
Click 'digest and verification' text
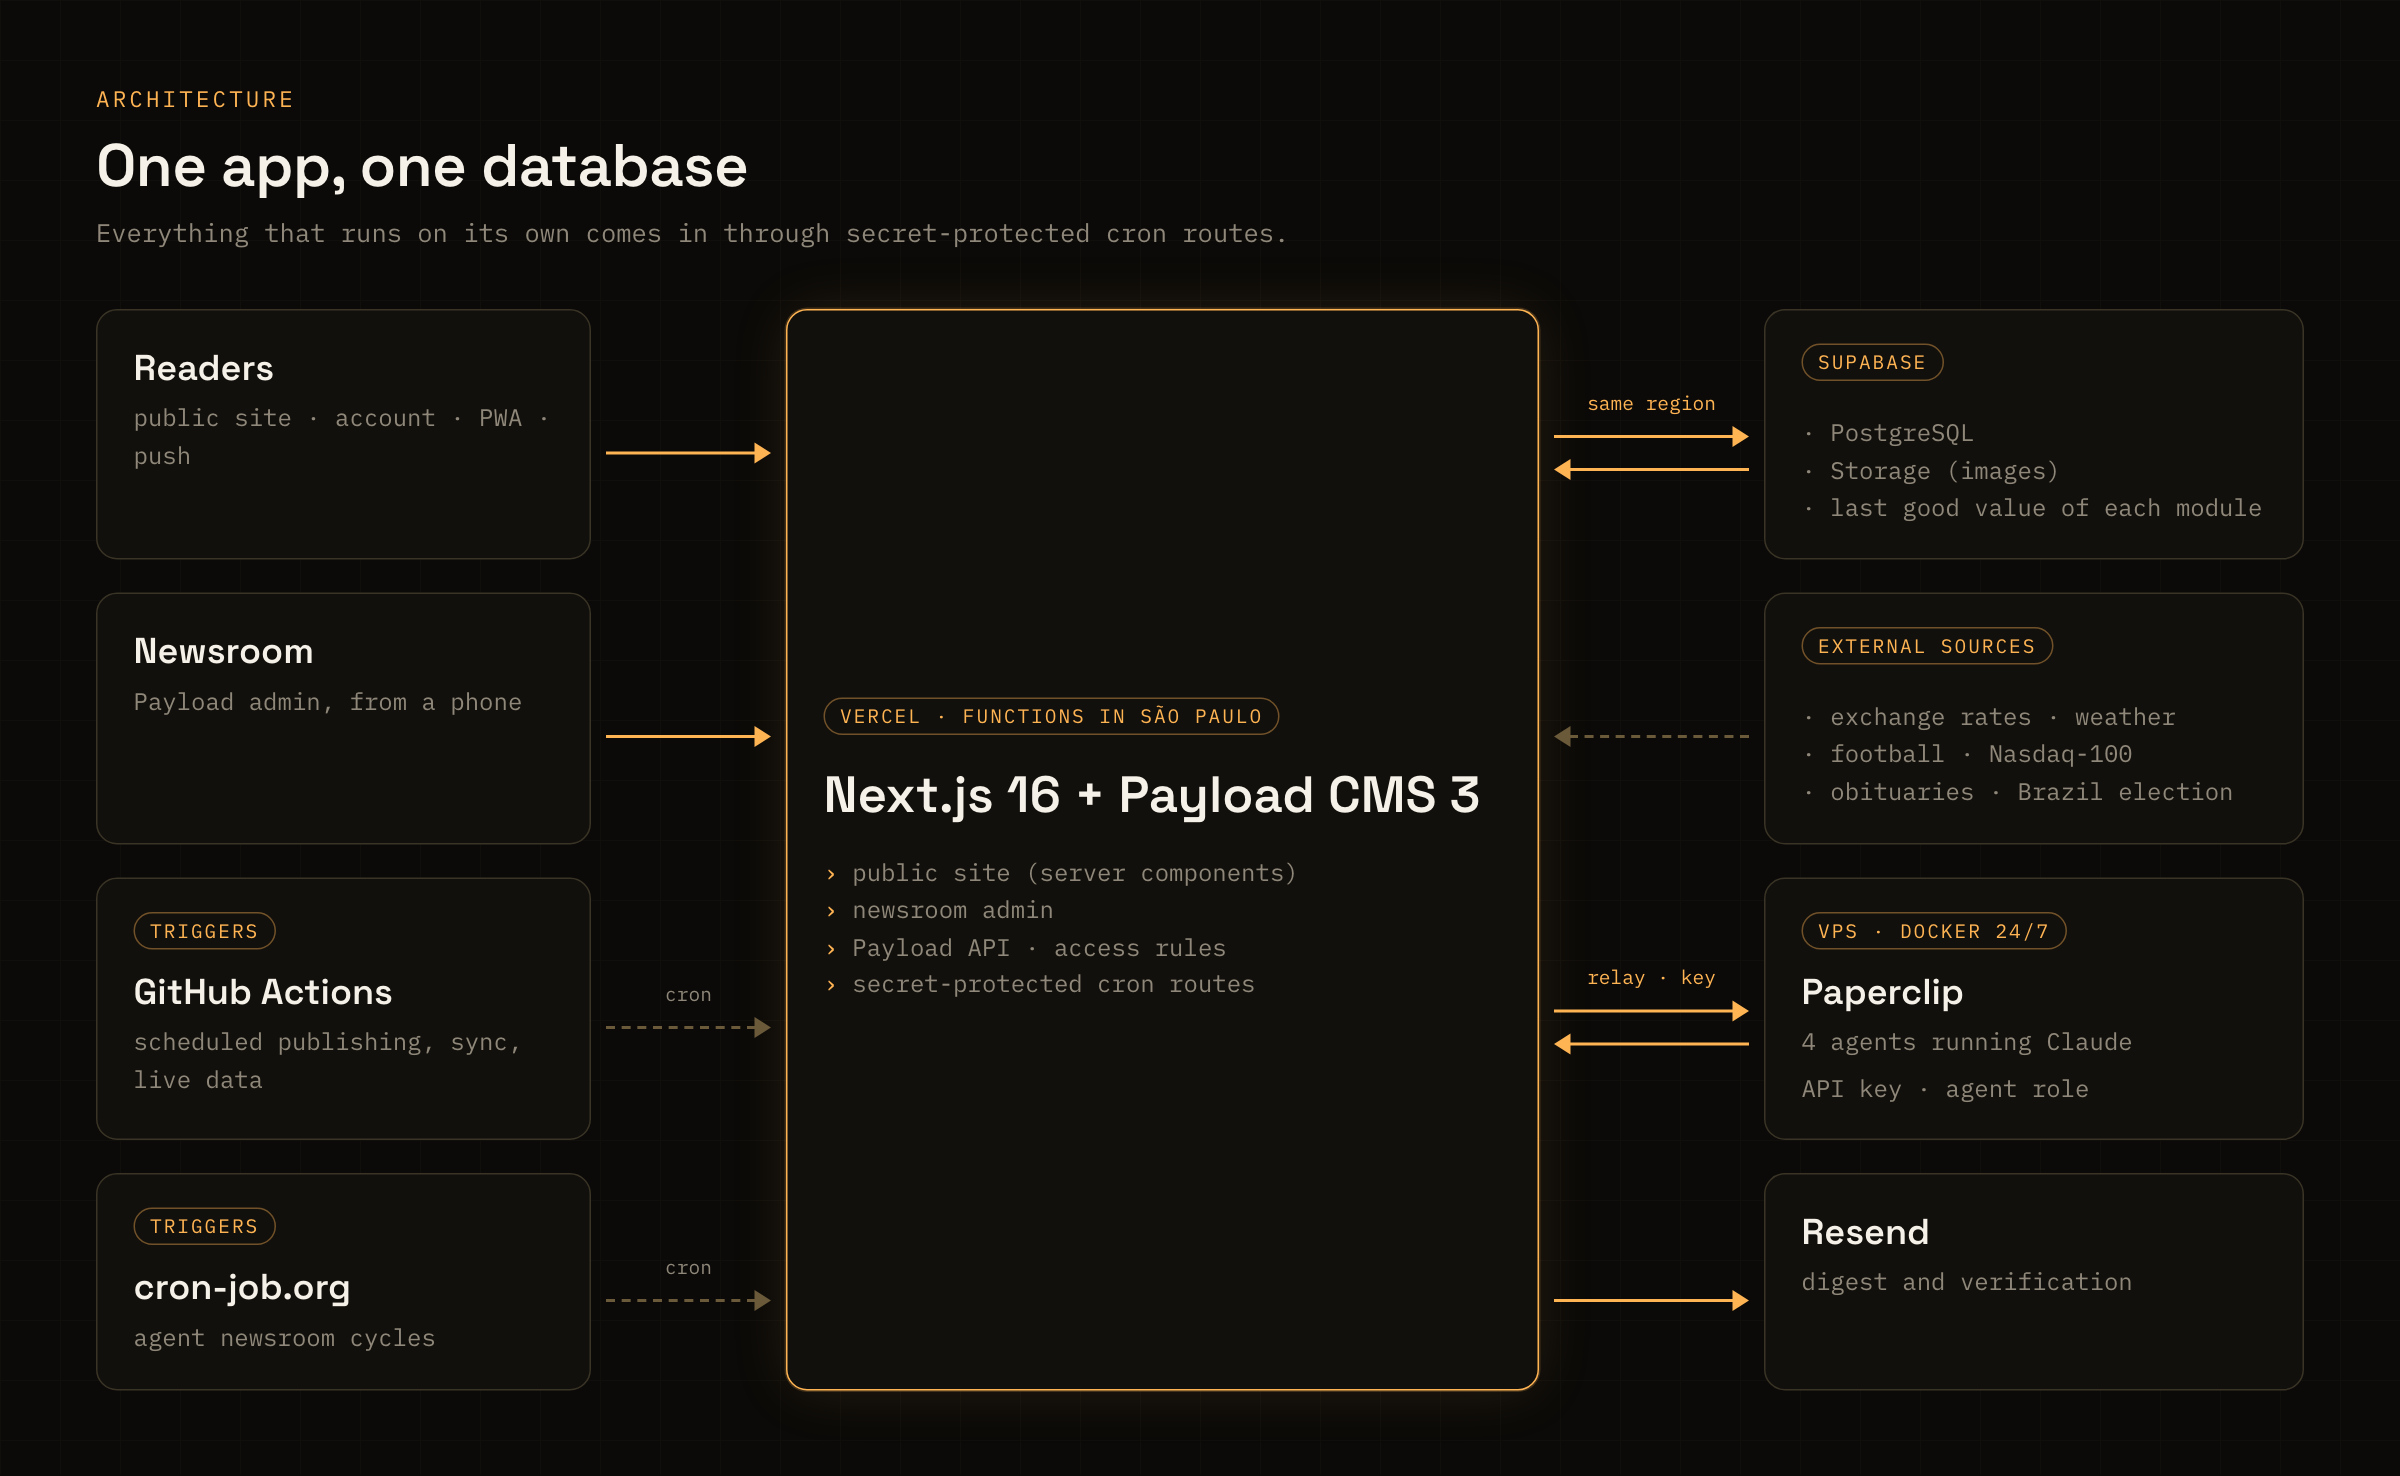click(1967, 1282)
